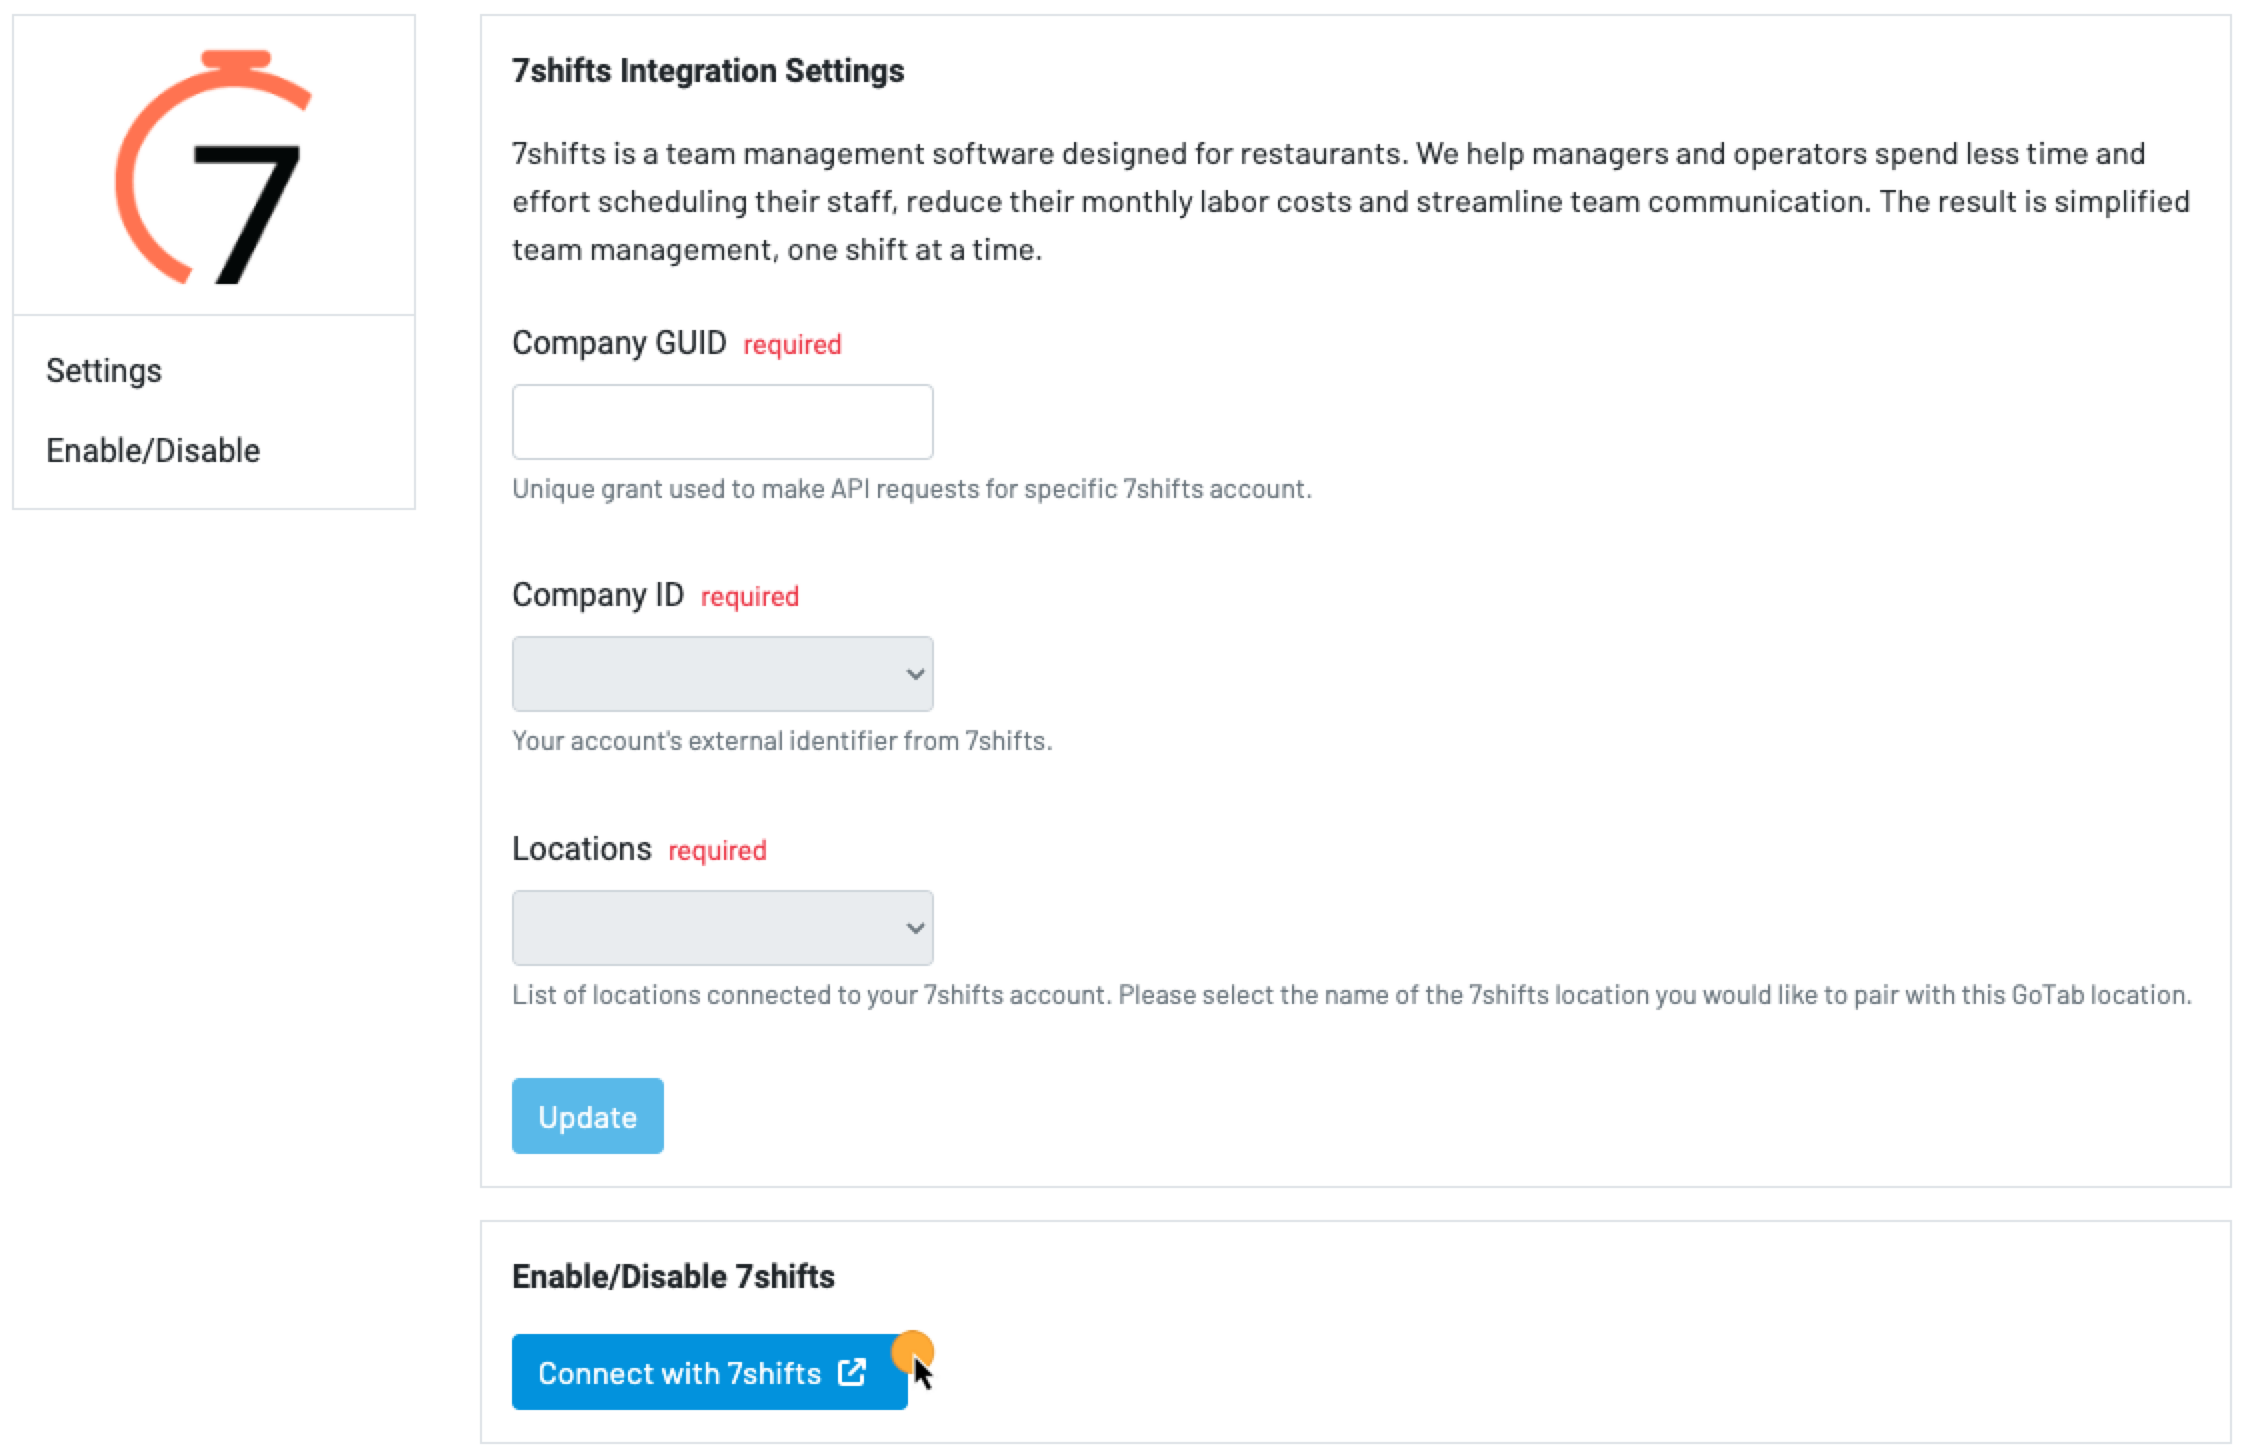The height and width of the screenshot is (1456, 2258).
Task: Click the orange indicator dot beside Connect button
Action: tap(911, 1350)
